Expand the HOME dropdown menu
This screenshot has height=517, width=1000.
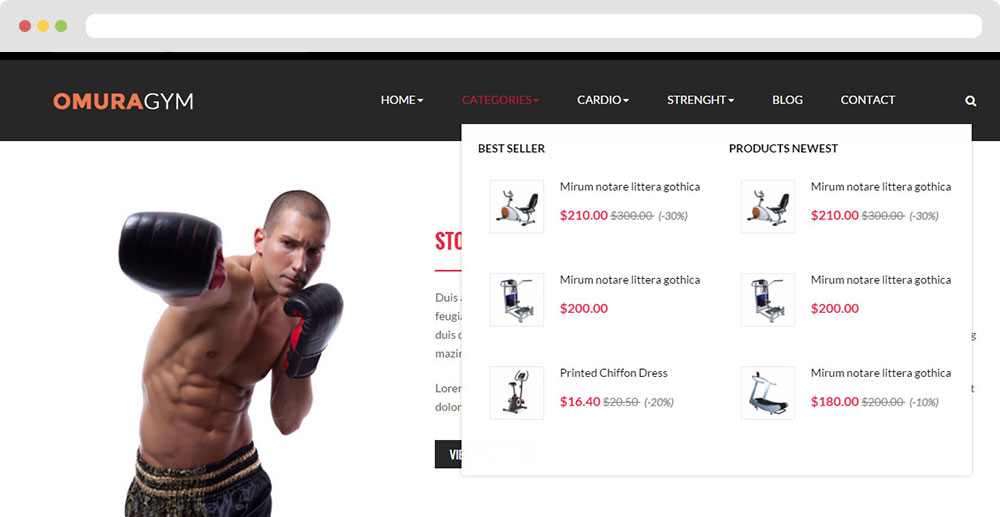click(x=402, y=100)
